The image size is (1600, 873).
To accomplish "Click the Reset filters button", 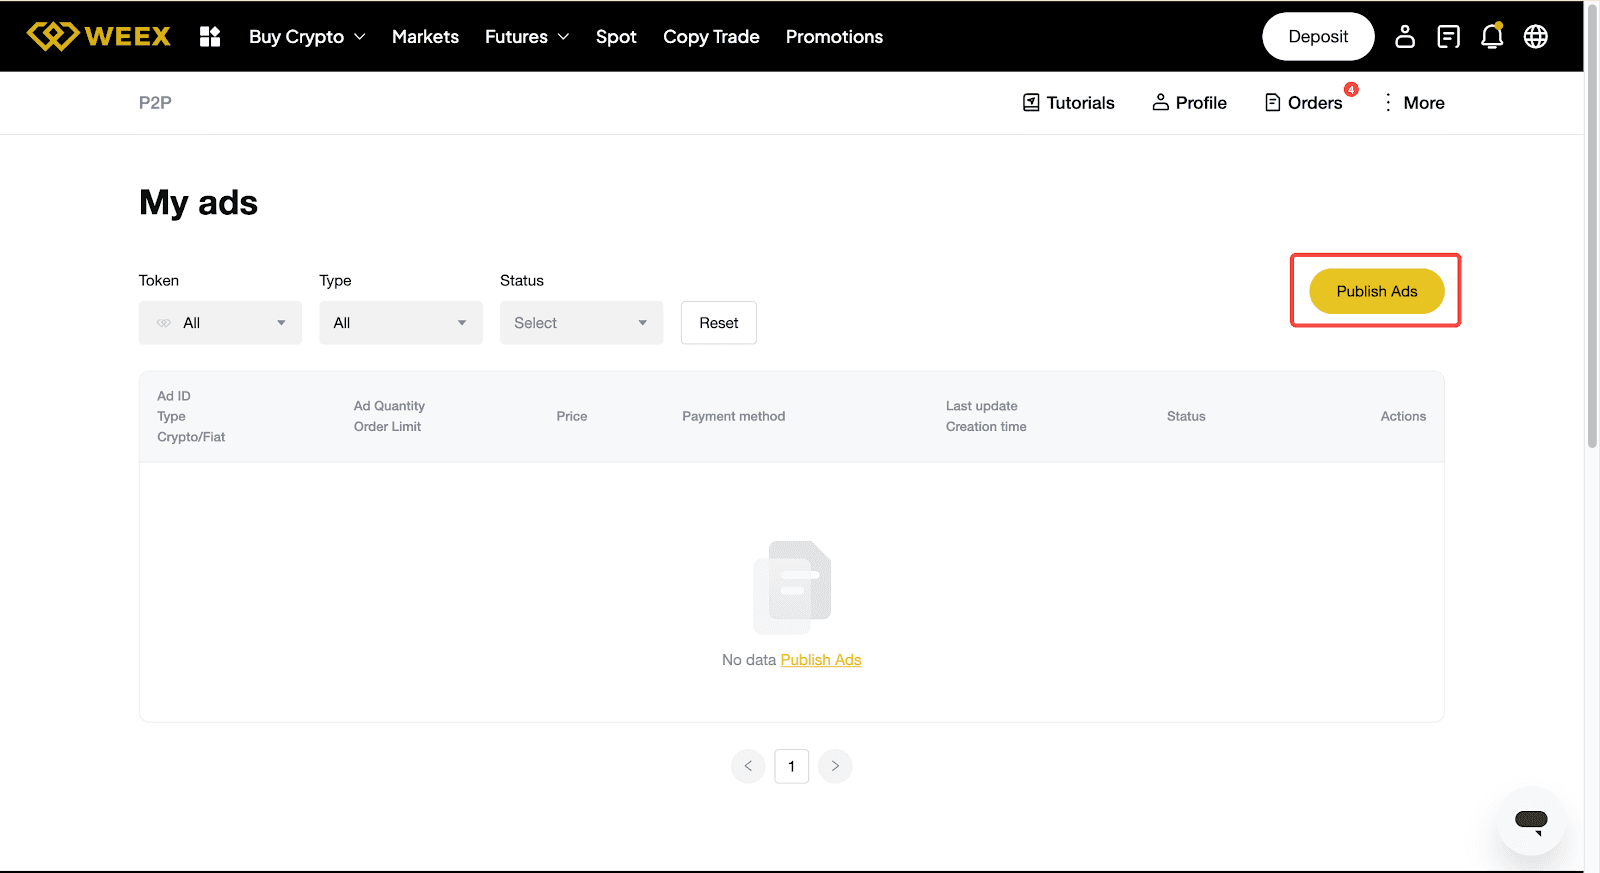I will click(x=718, y=323).
